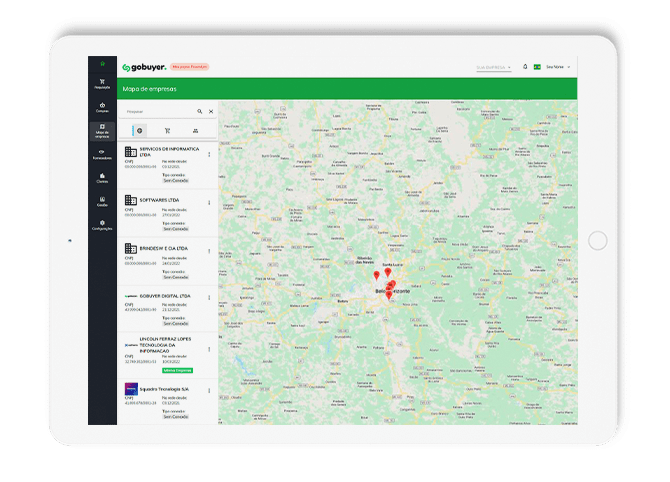Image resolution: width=670 pixels, height=482 pixels.
Task: Select the shopping cart filter tab
Action: click(x=167, y=131)
